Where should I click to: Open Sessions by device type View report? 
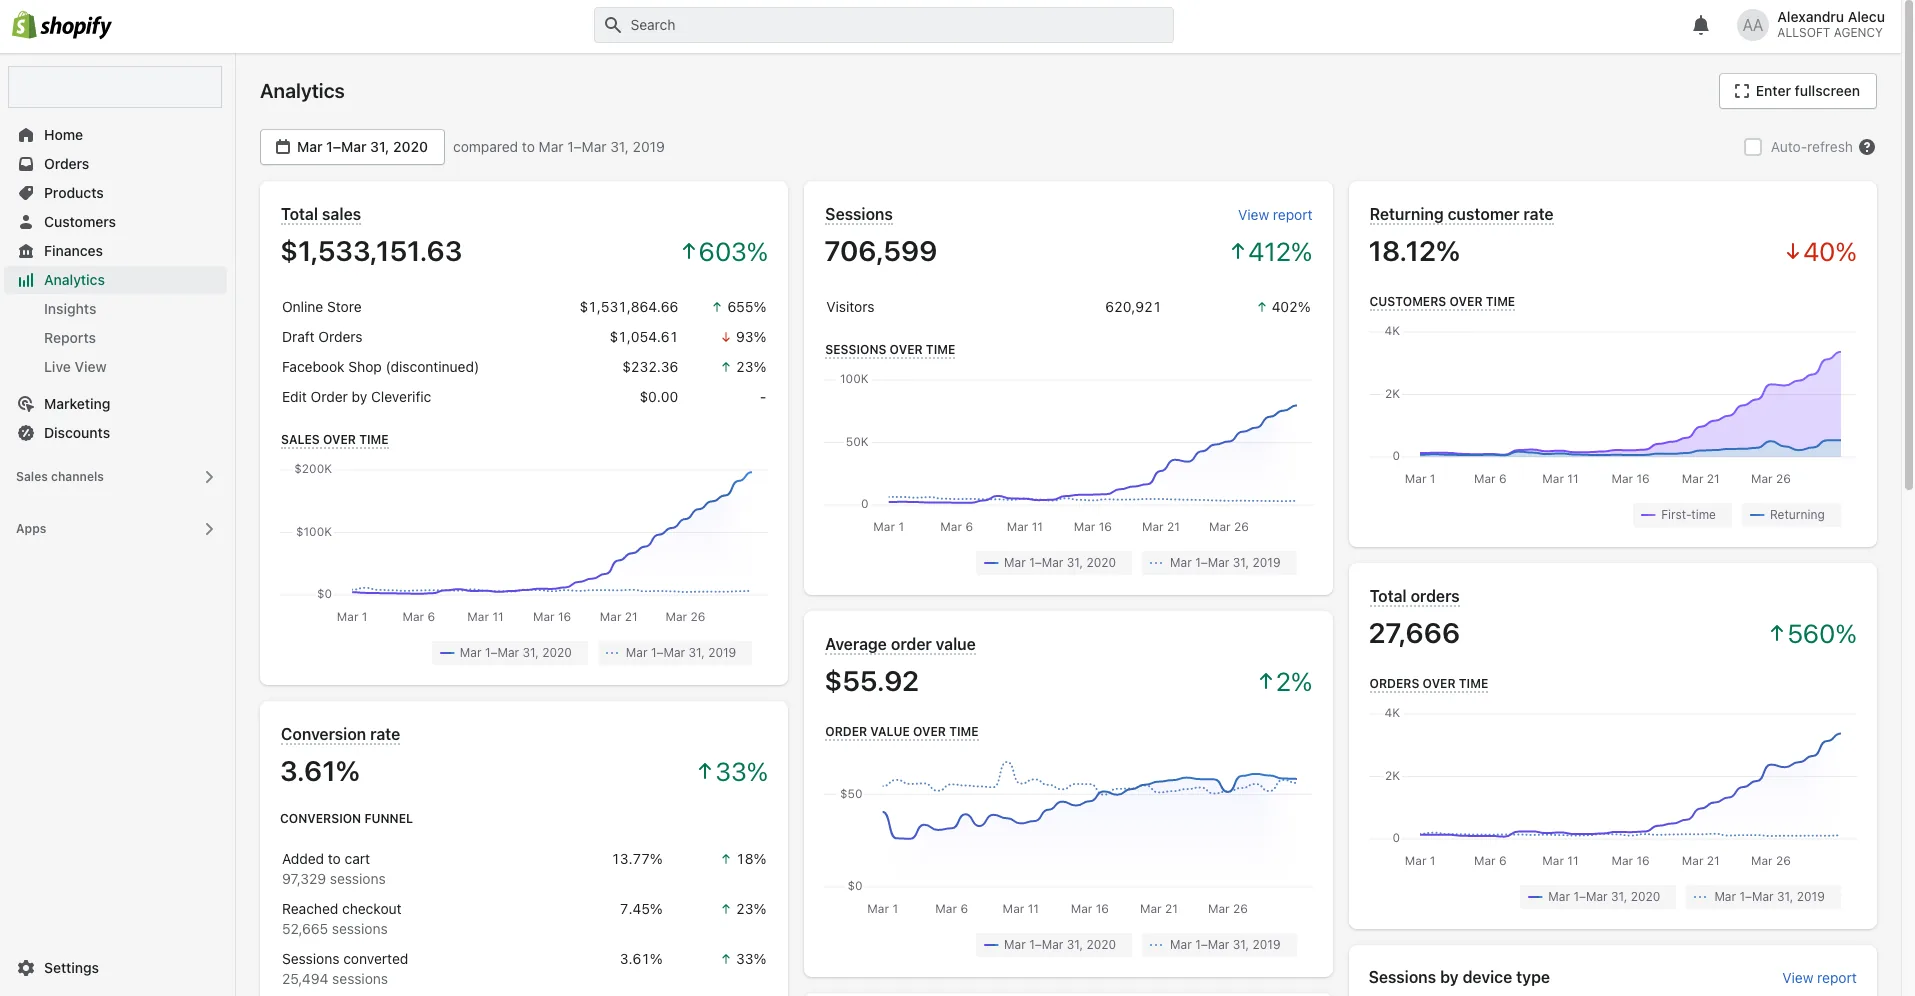[1819, 978]
